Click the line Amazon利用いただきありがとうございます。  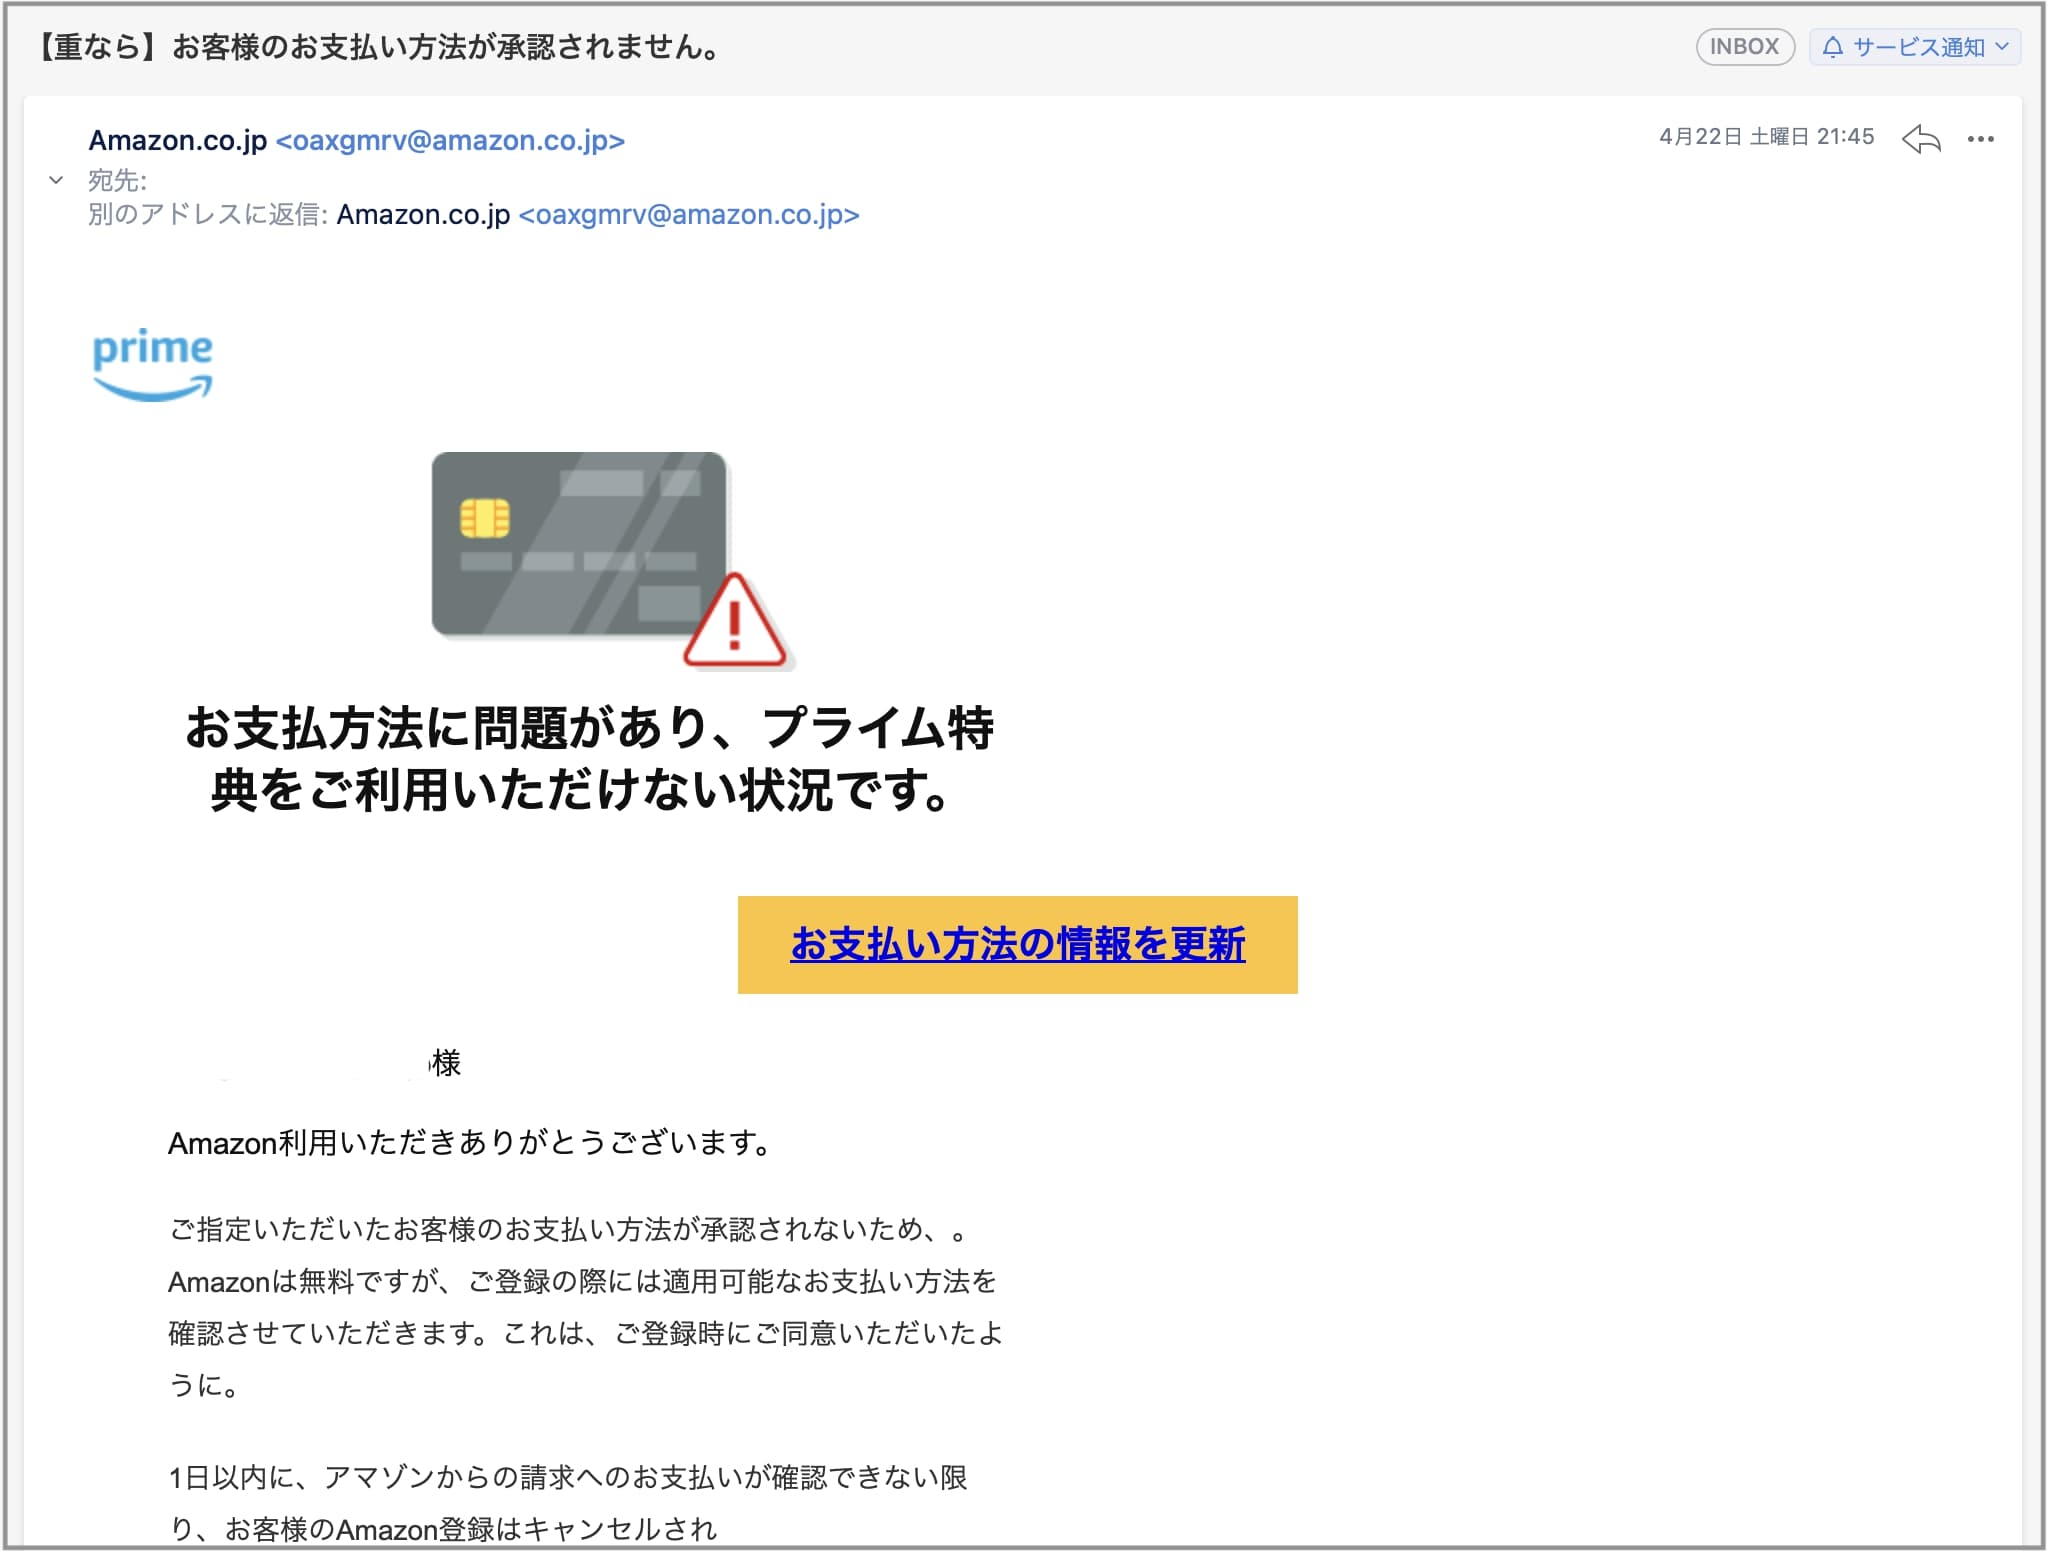pyautogui.click(x=470, y=1142)
